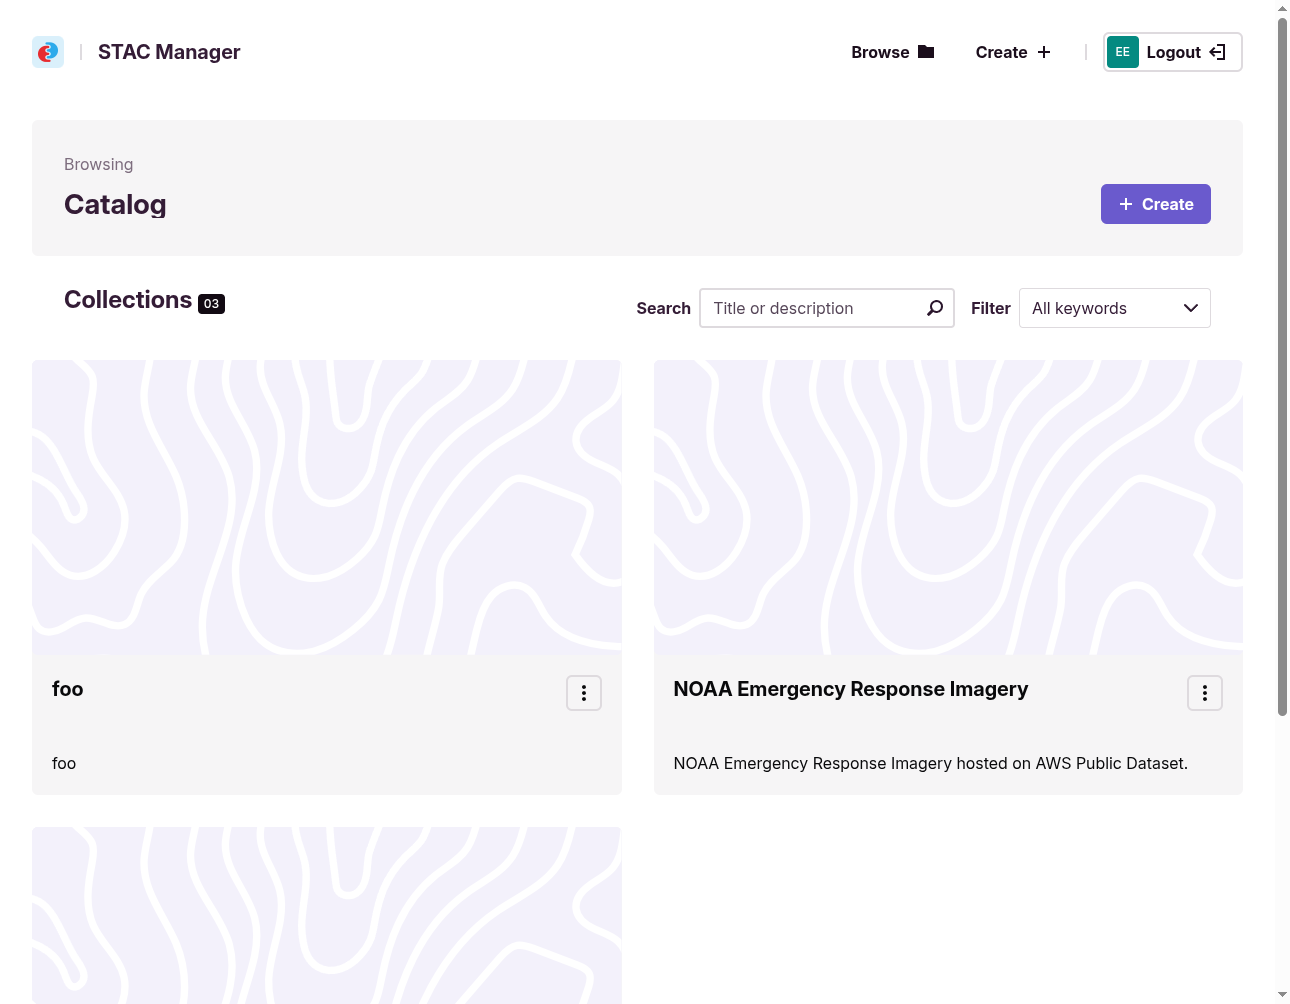Click the scrollbar down arrow

pyautogui.click(x=1283, y=995)
